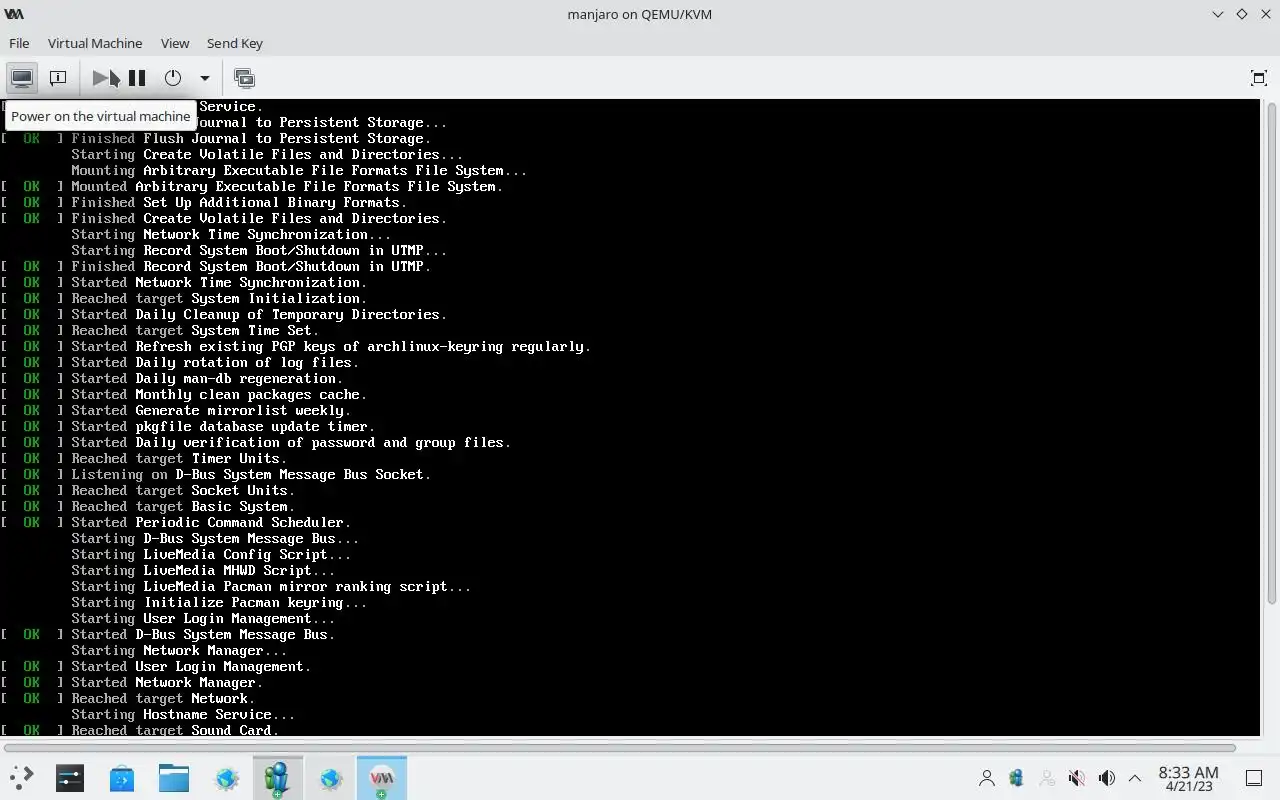This screenshot has height=800, width=1280.
Task: Open audio volume tray icon
Action: [x=1107, y=778]
